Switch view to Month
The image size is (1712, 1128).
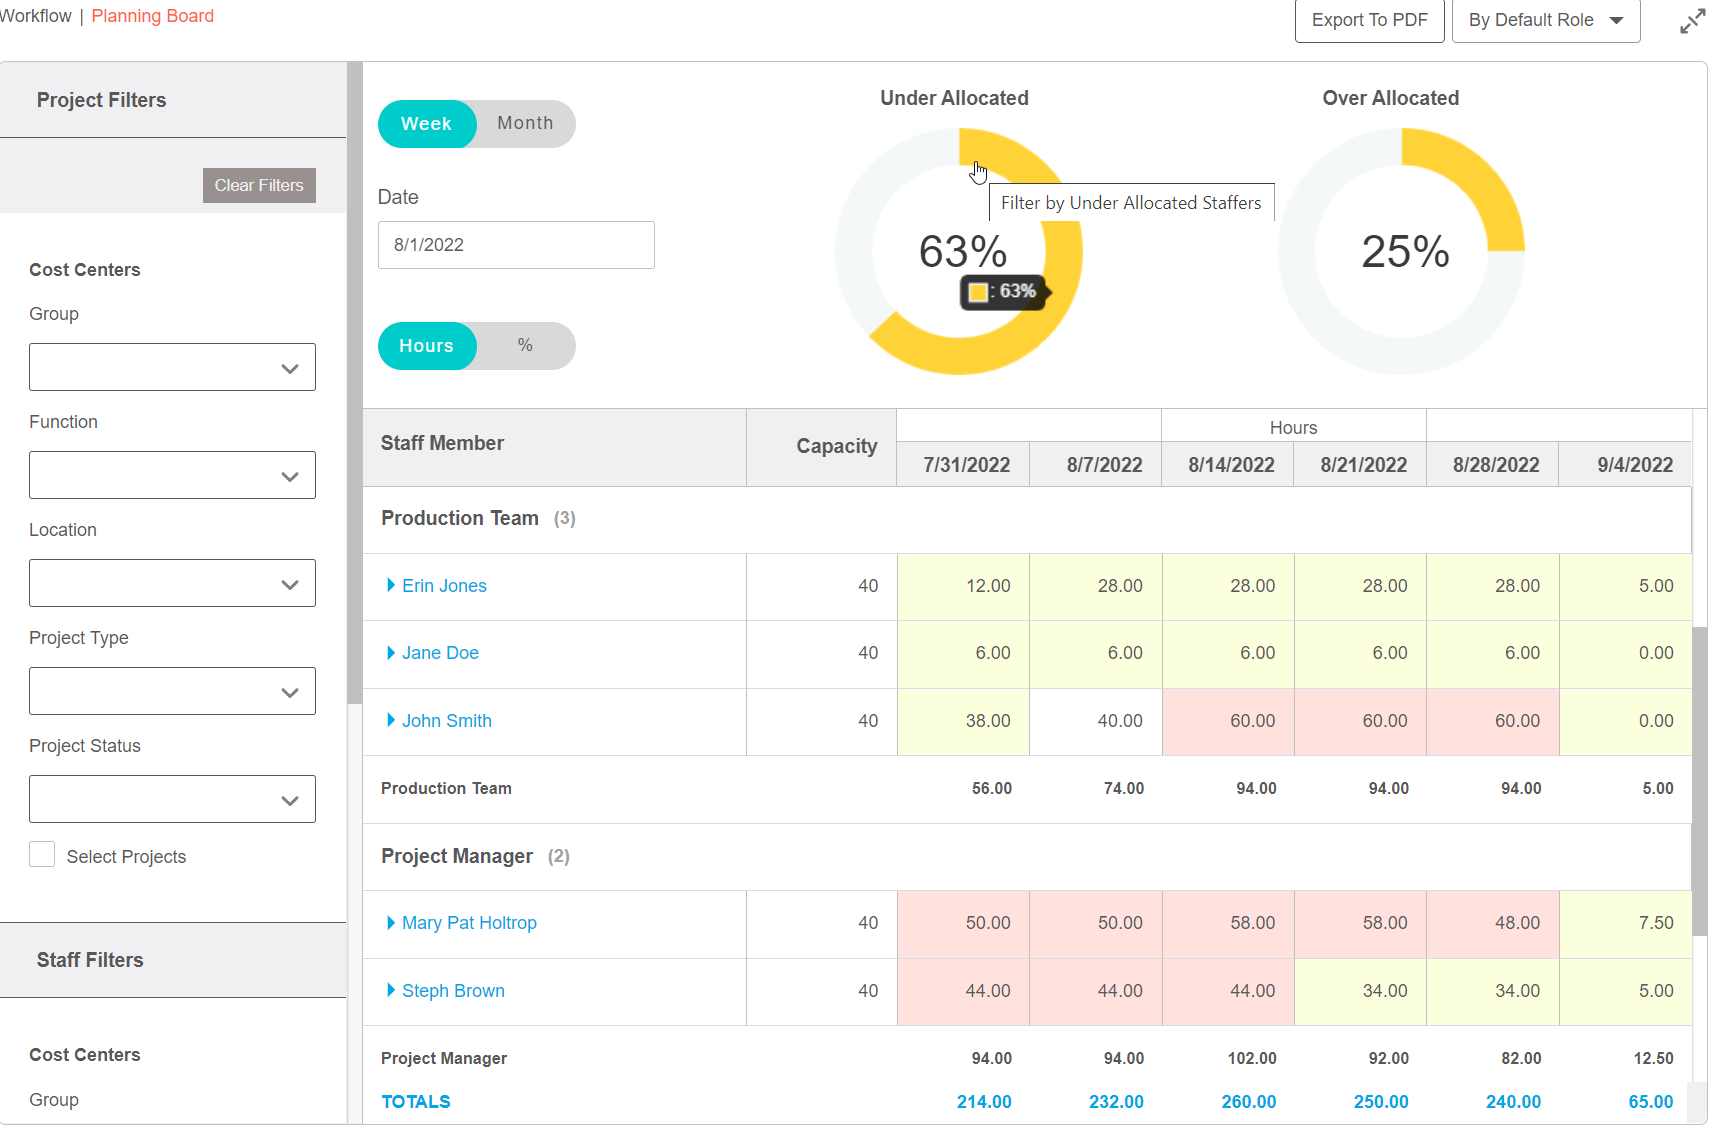point(525,123)
